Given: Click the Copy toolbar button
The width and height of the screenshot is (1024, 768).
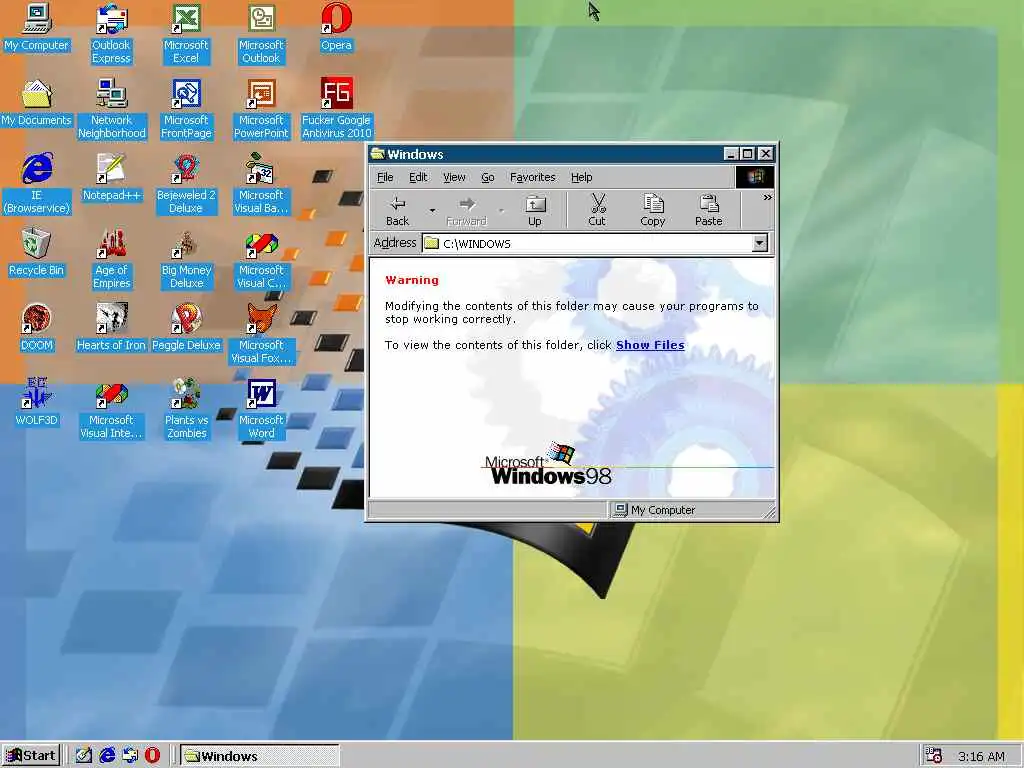Looking at the screenshot, I should [x=652, y=210].
